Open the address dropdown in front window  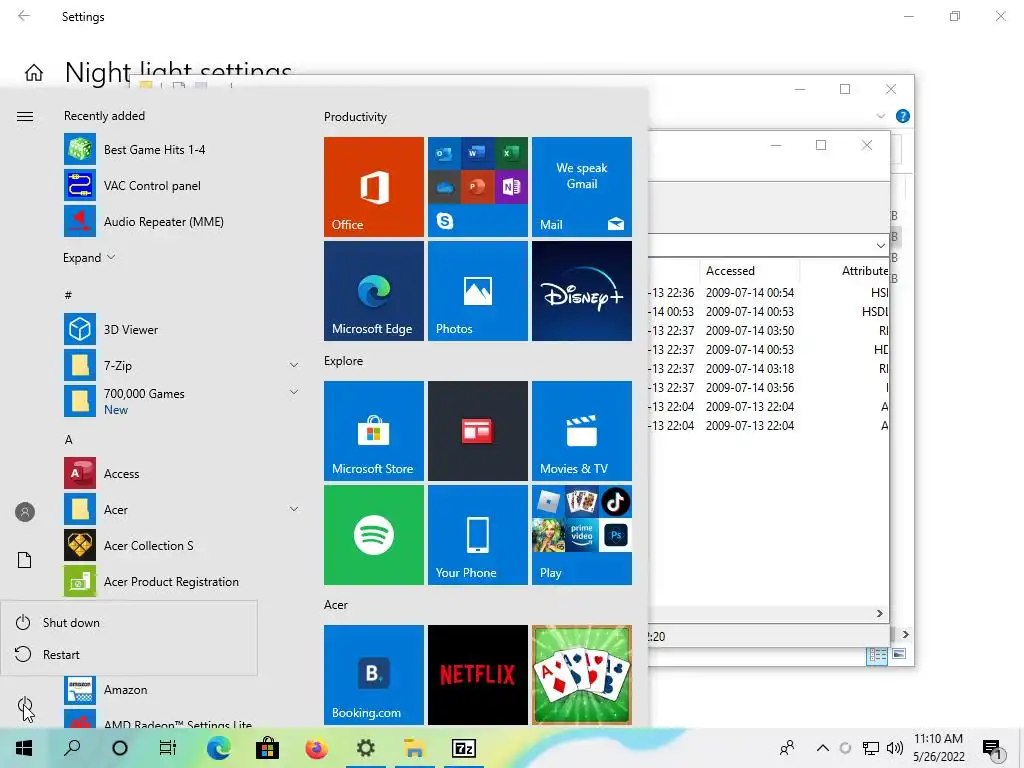tap(880, 246)
